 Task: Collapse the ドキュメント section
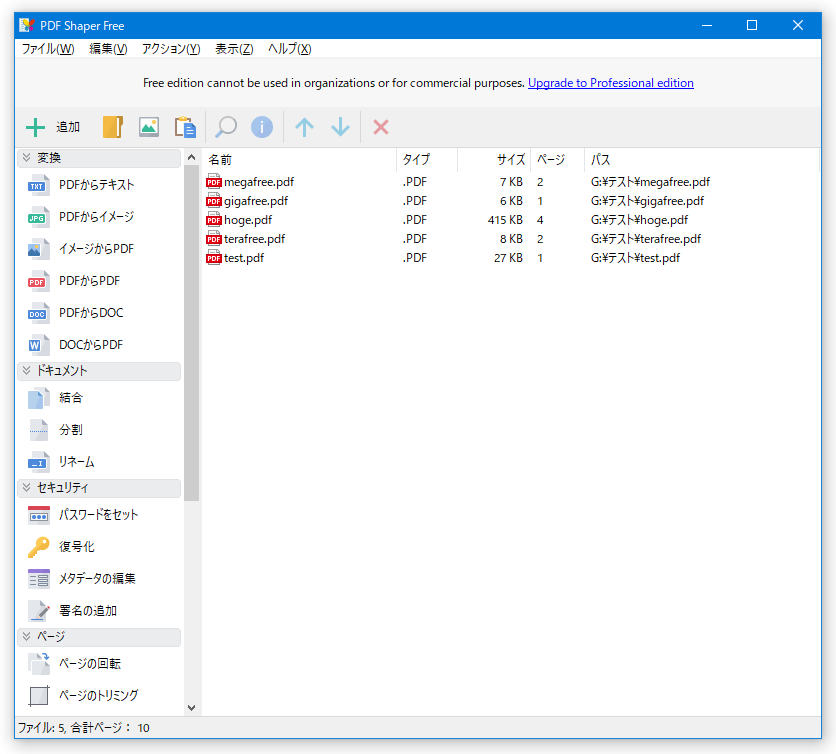pyautogui.click(x=99, y=371)
